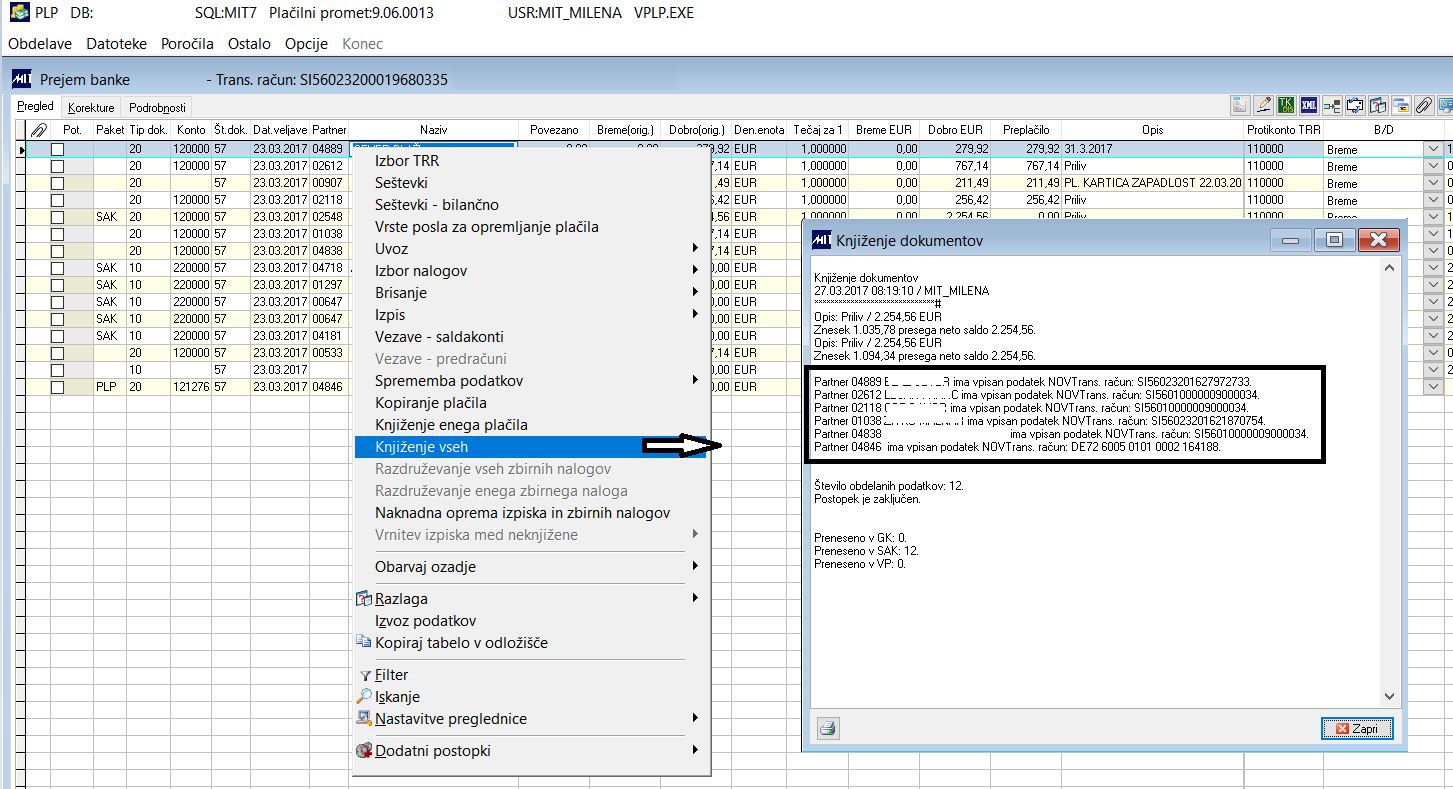This screenshot has width=1453, height=789.
Task: Open B/D dropdown in the 767,14 Priliv row
Action: click(1433, 166)
